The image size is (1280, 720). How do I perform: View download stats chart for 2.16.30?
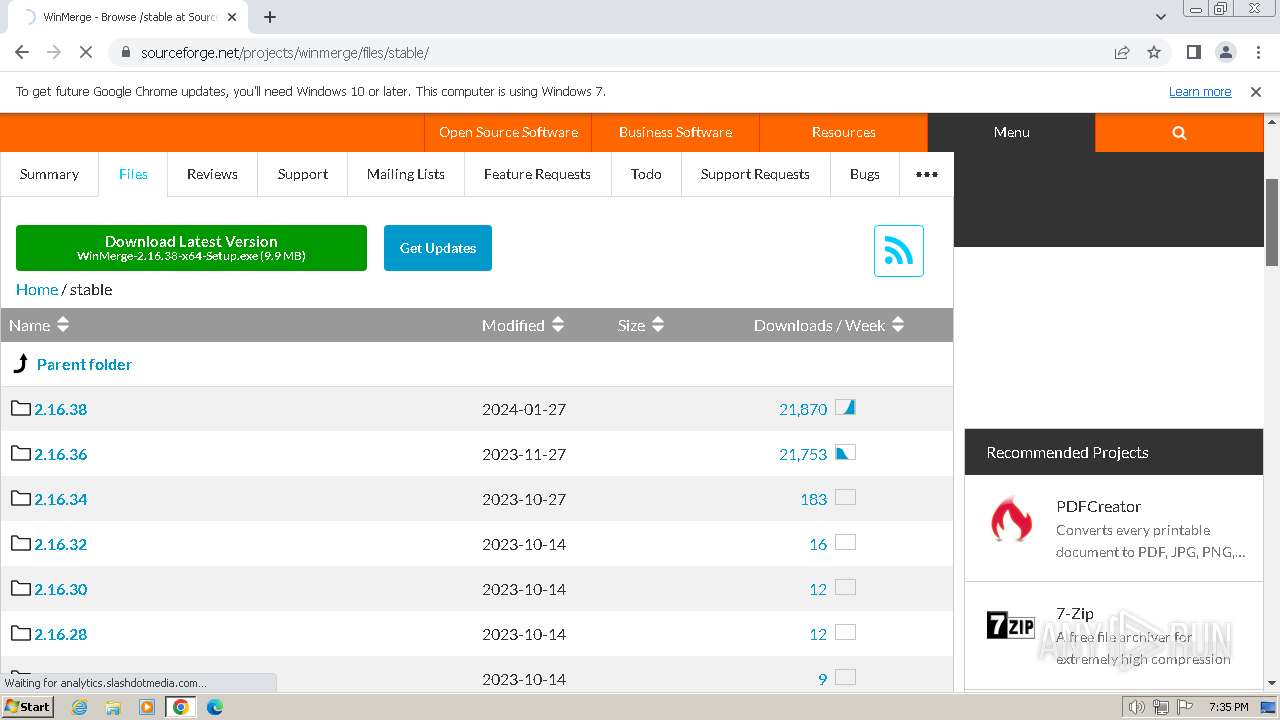845,587
